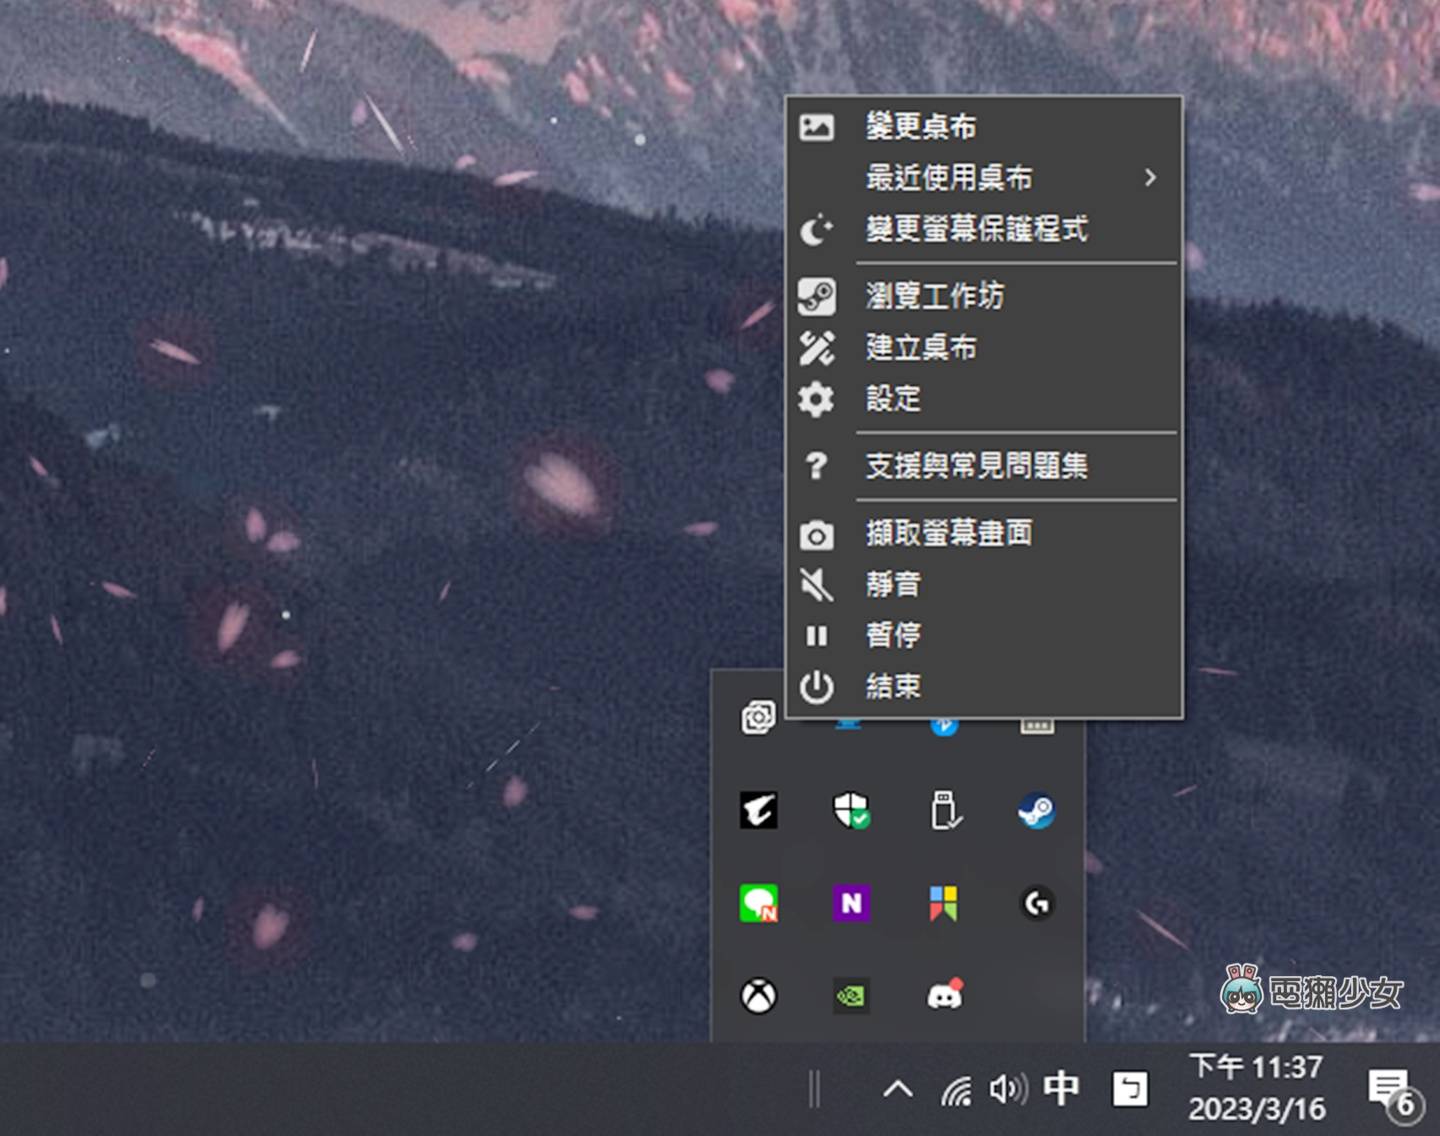Click the Safely Remove Hardware USB icon
1440x1136 pixels.
945,812
